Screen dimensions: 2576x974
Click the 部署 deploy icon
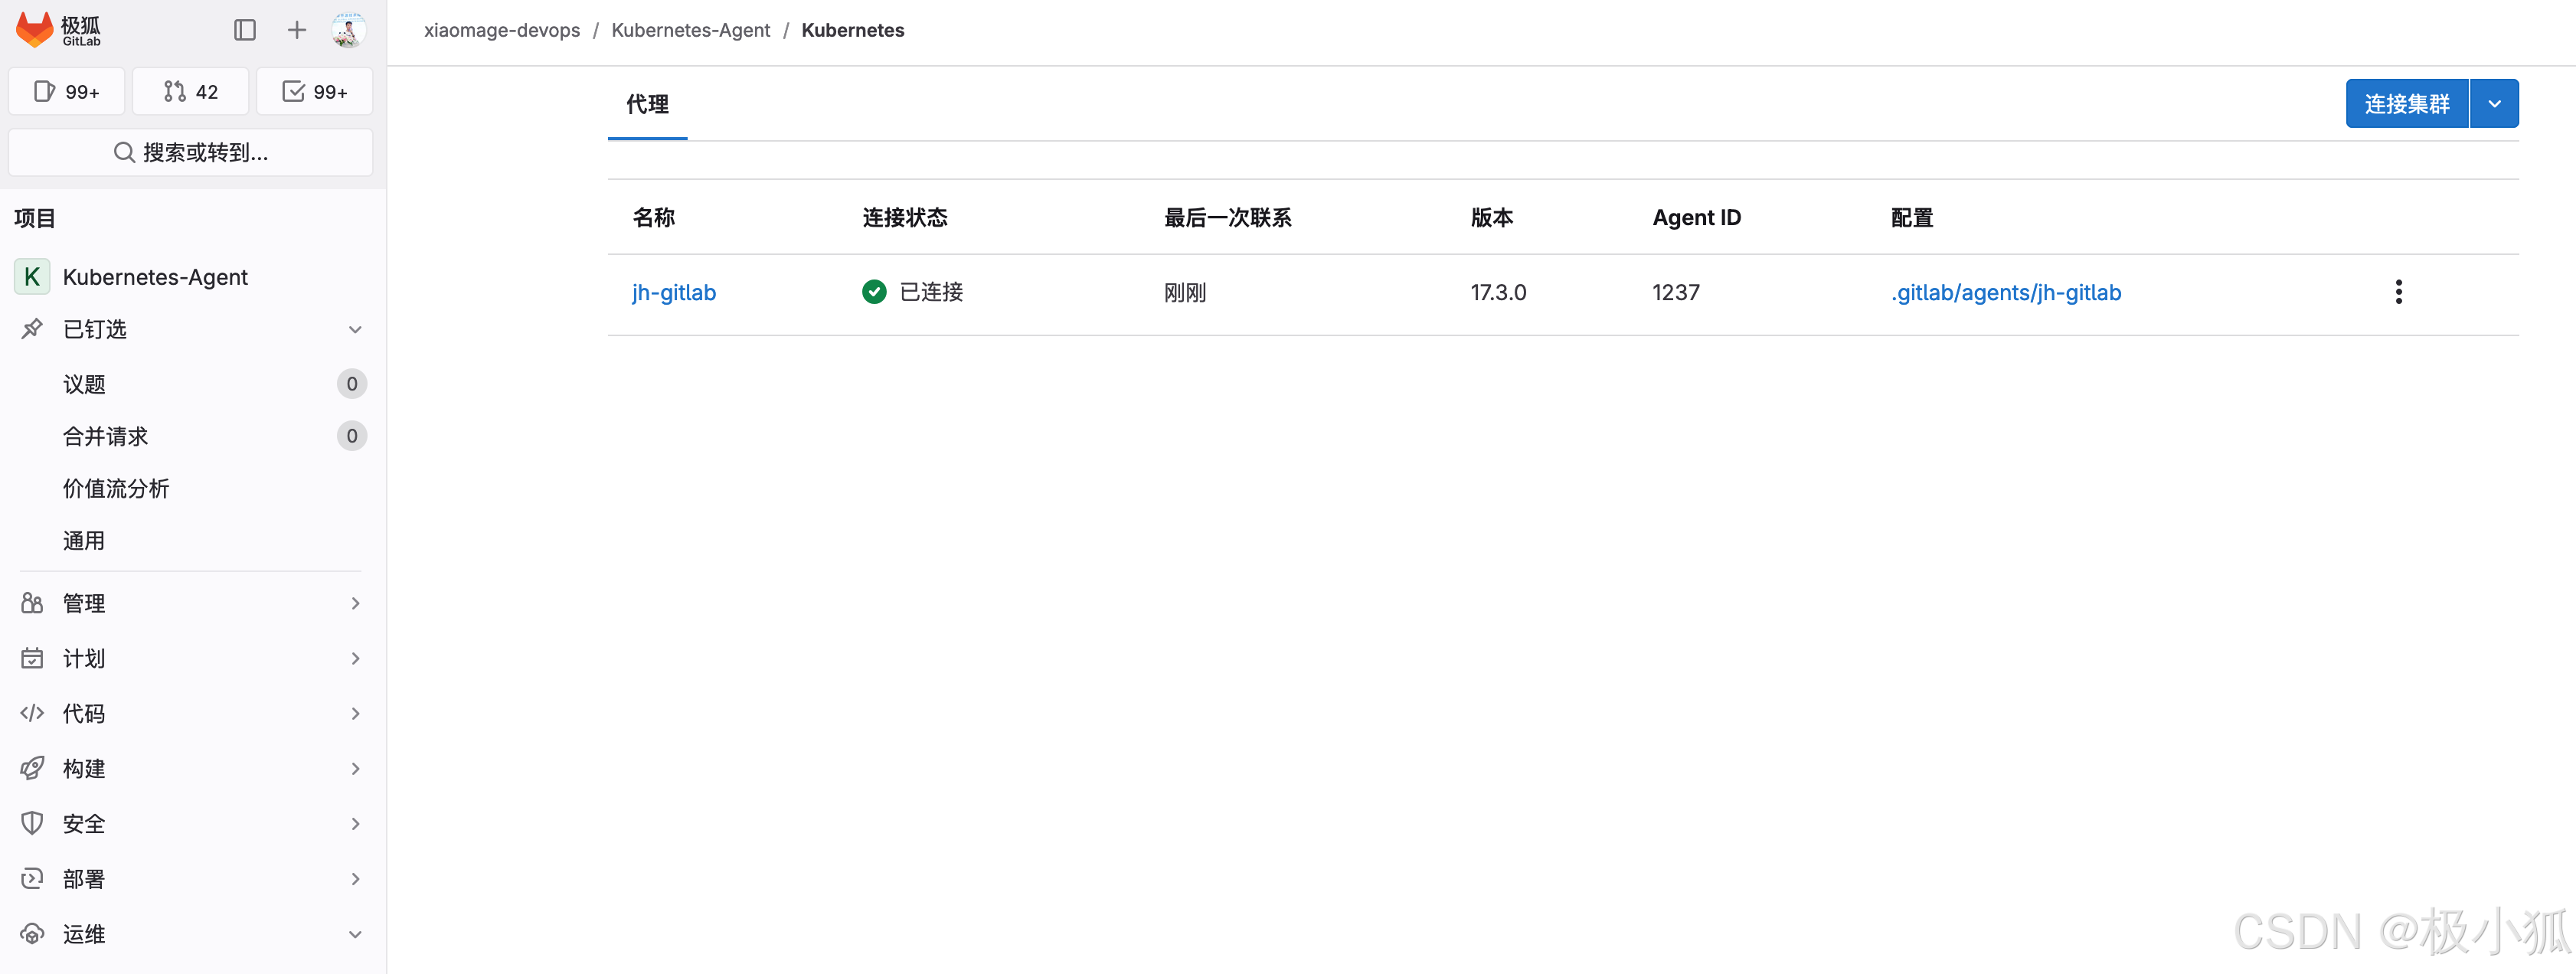[x=32, y=878]
